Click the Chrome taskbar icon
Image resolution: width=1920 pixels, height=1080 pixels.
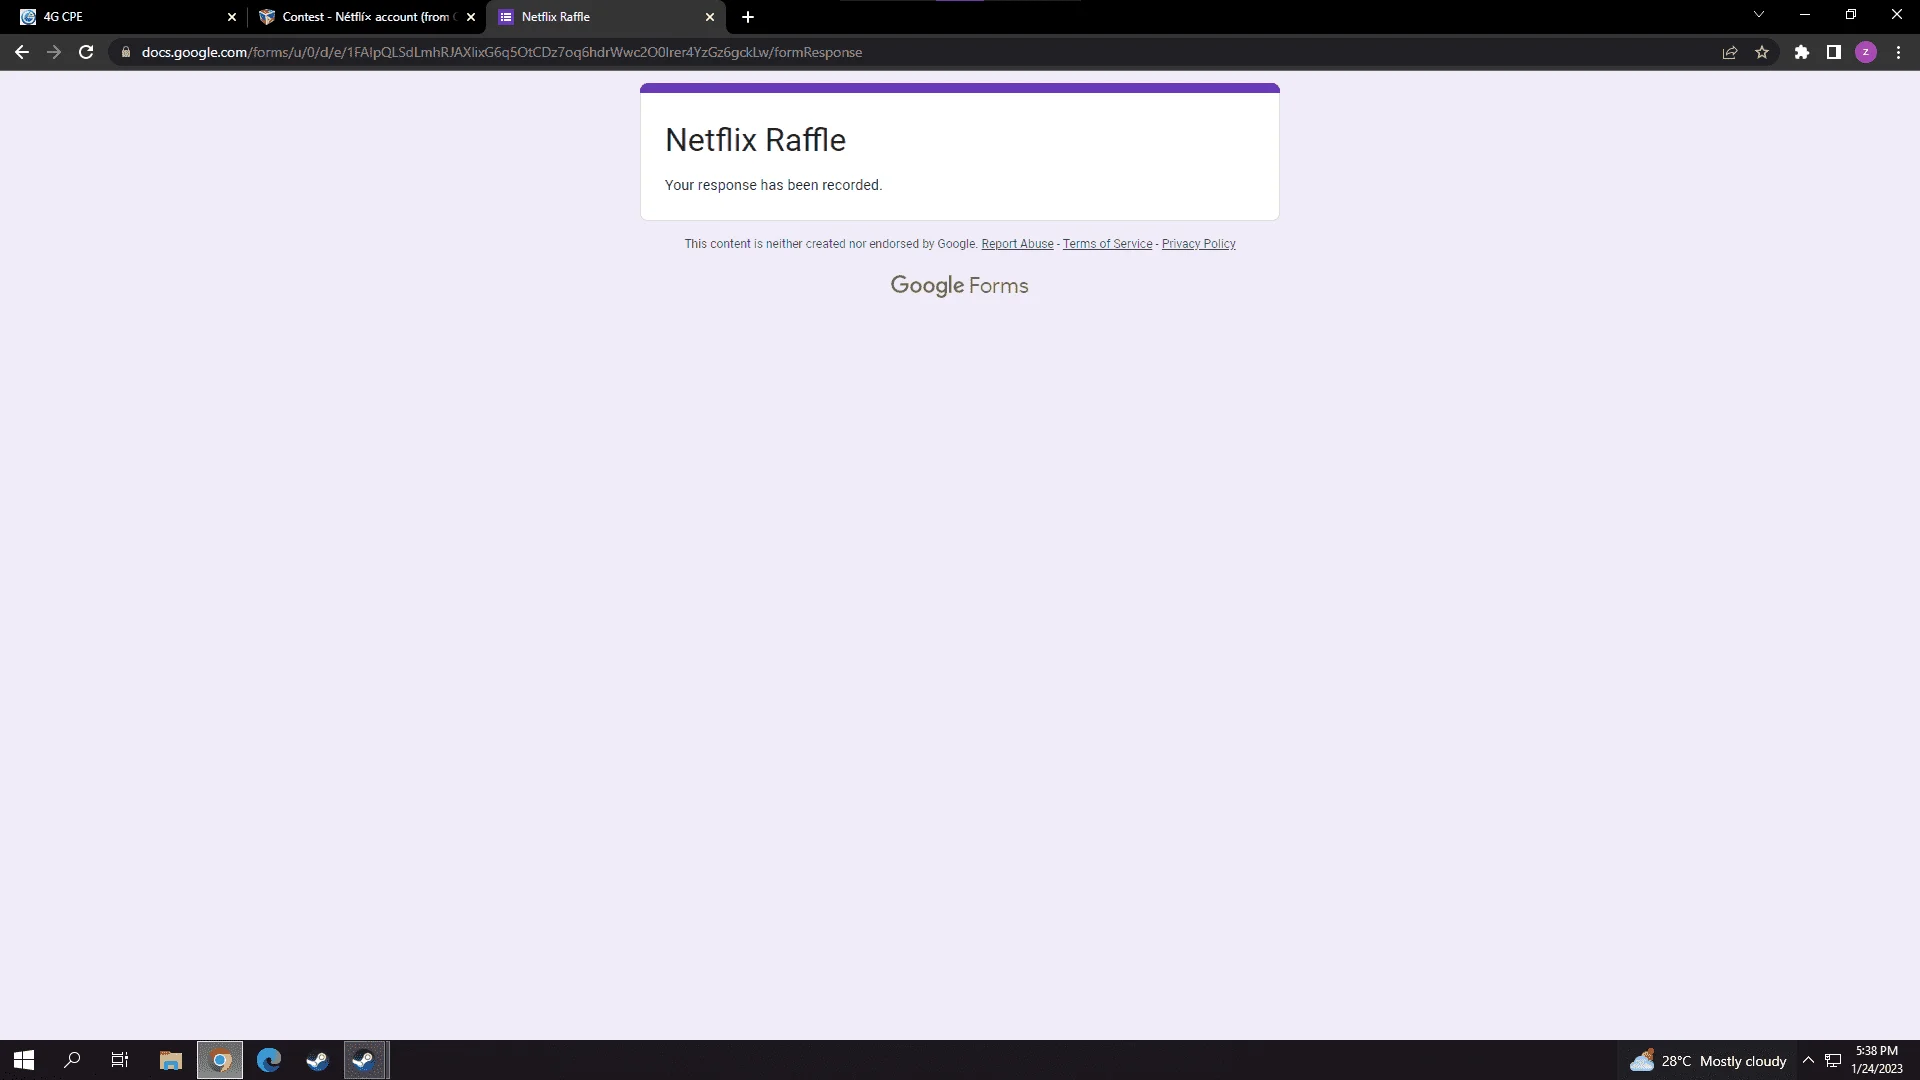tap(220, 1060)
